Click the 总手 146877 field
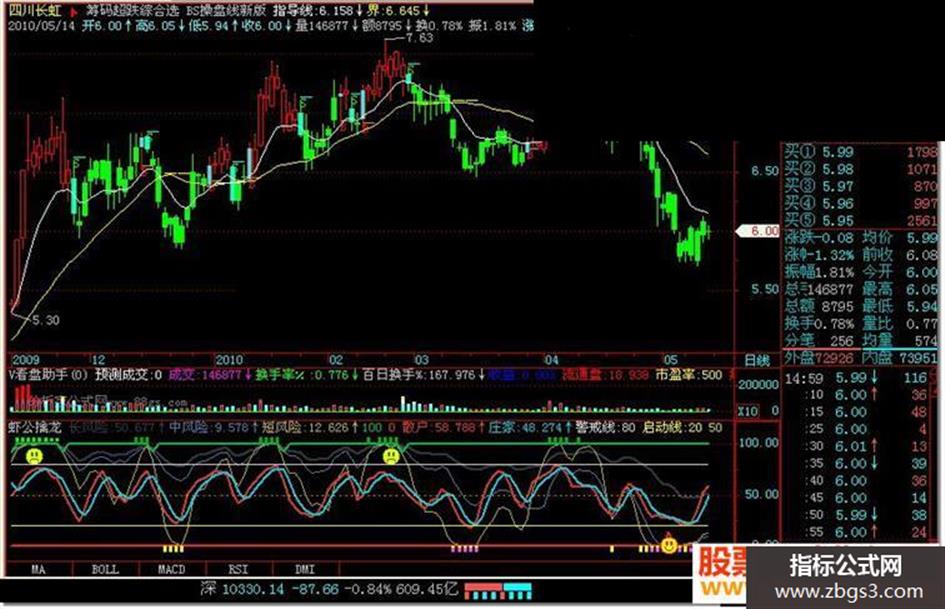This screenshot has height=609, width=945. tap(820, 289)
